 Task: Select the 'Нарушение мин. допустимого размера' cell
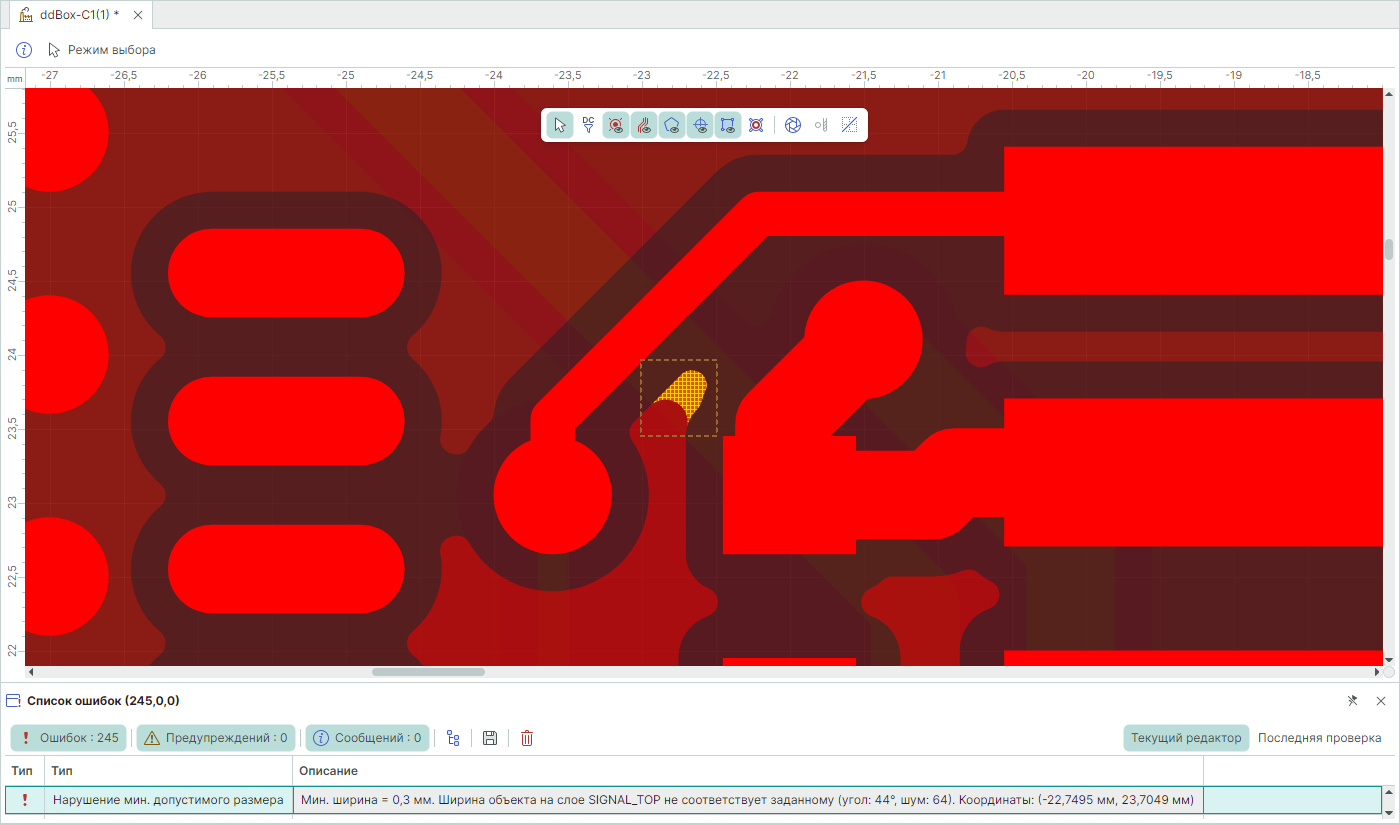point(168,800)
